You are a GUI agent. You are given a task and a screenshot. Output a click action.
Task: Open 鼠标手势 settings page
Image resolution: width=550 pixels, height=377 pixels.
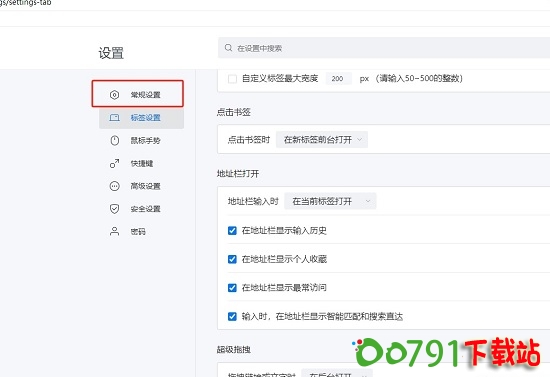coord(141,141)
